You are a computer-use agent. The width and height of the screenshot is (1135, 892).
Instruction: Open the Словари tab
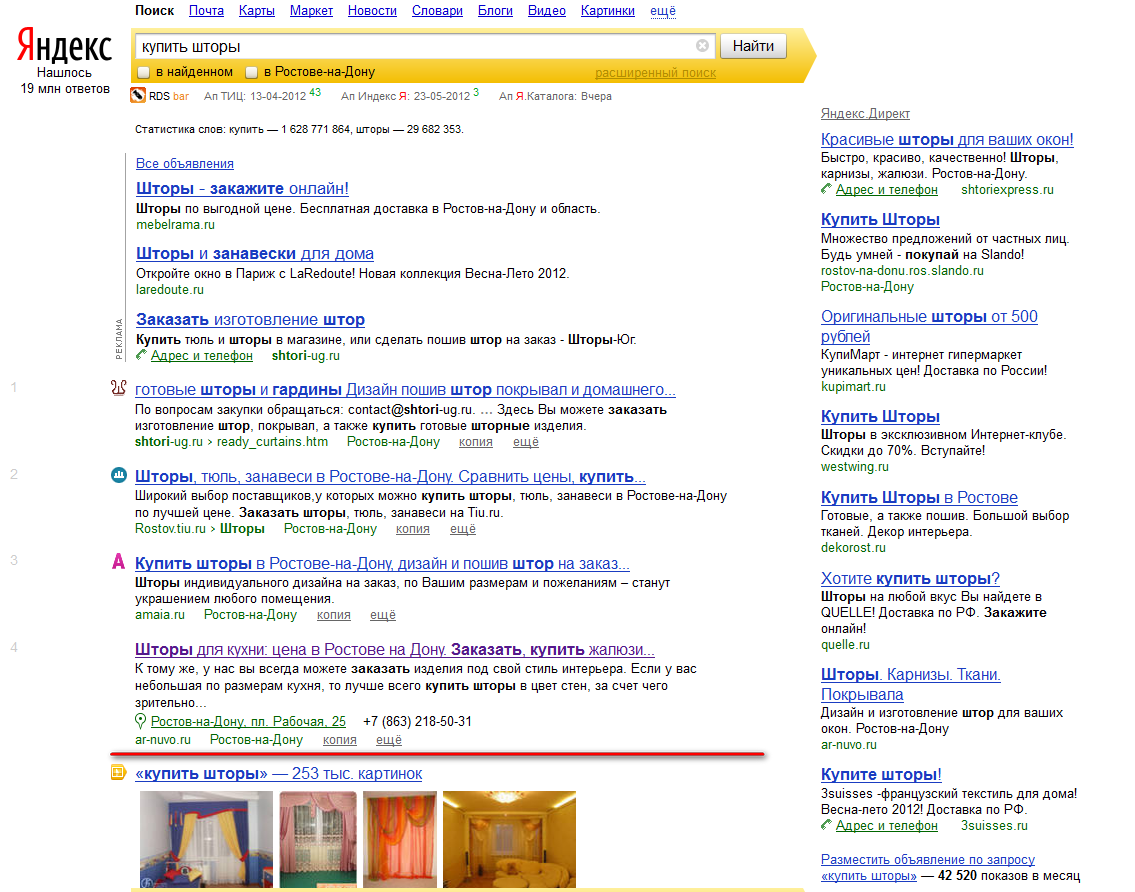click(437, 11)
